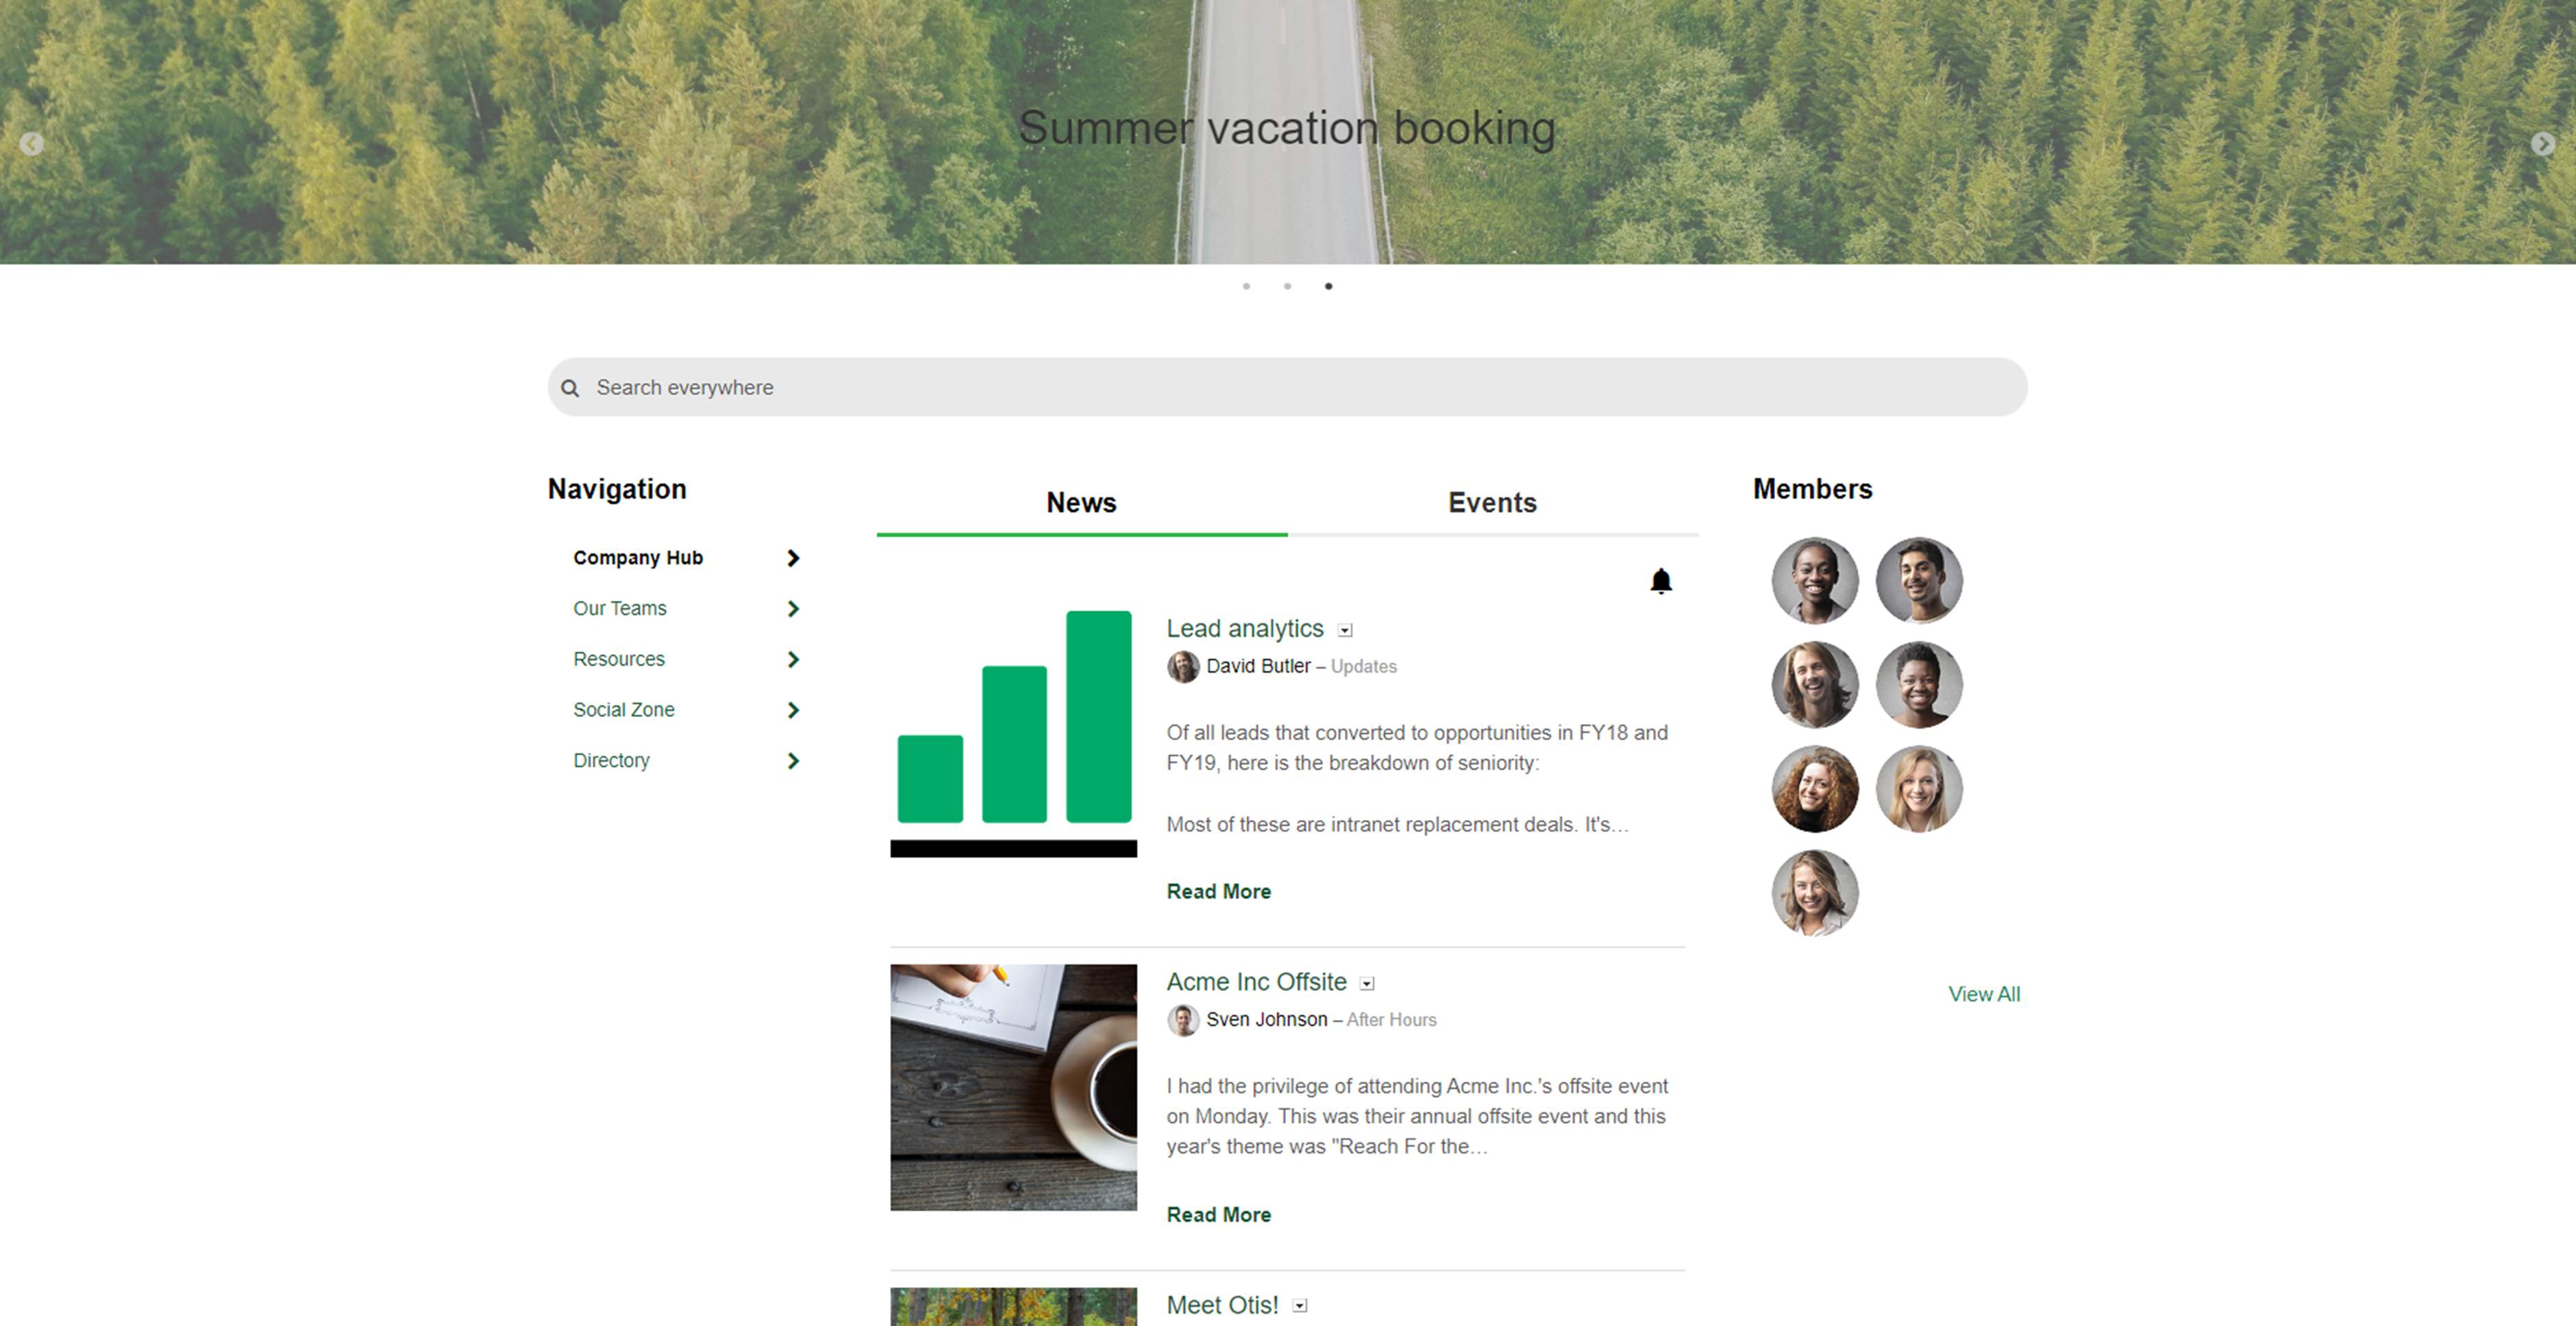This screenshot has width=2576, height=1326.
Task: Click the search bar icon
Action: coord(571,387)
